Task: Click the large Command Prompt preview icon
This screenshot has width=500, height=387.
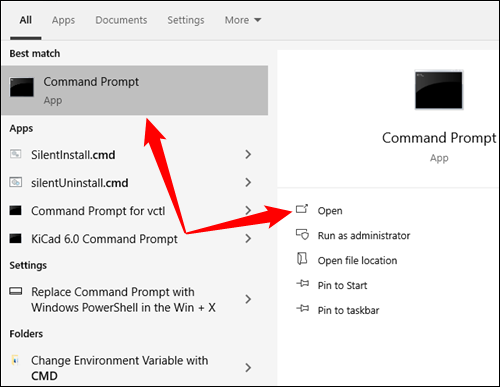Action: click(x=439, y=90)
